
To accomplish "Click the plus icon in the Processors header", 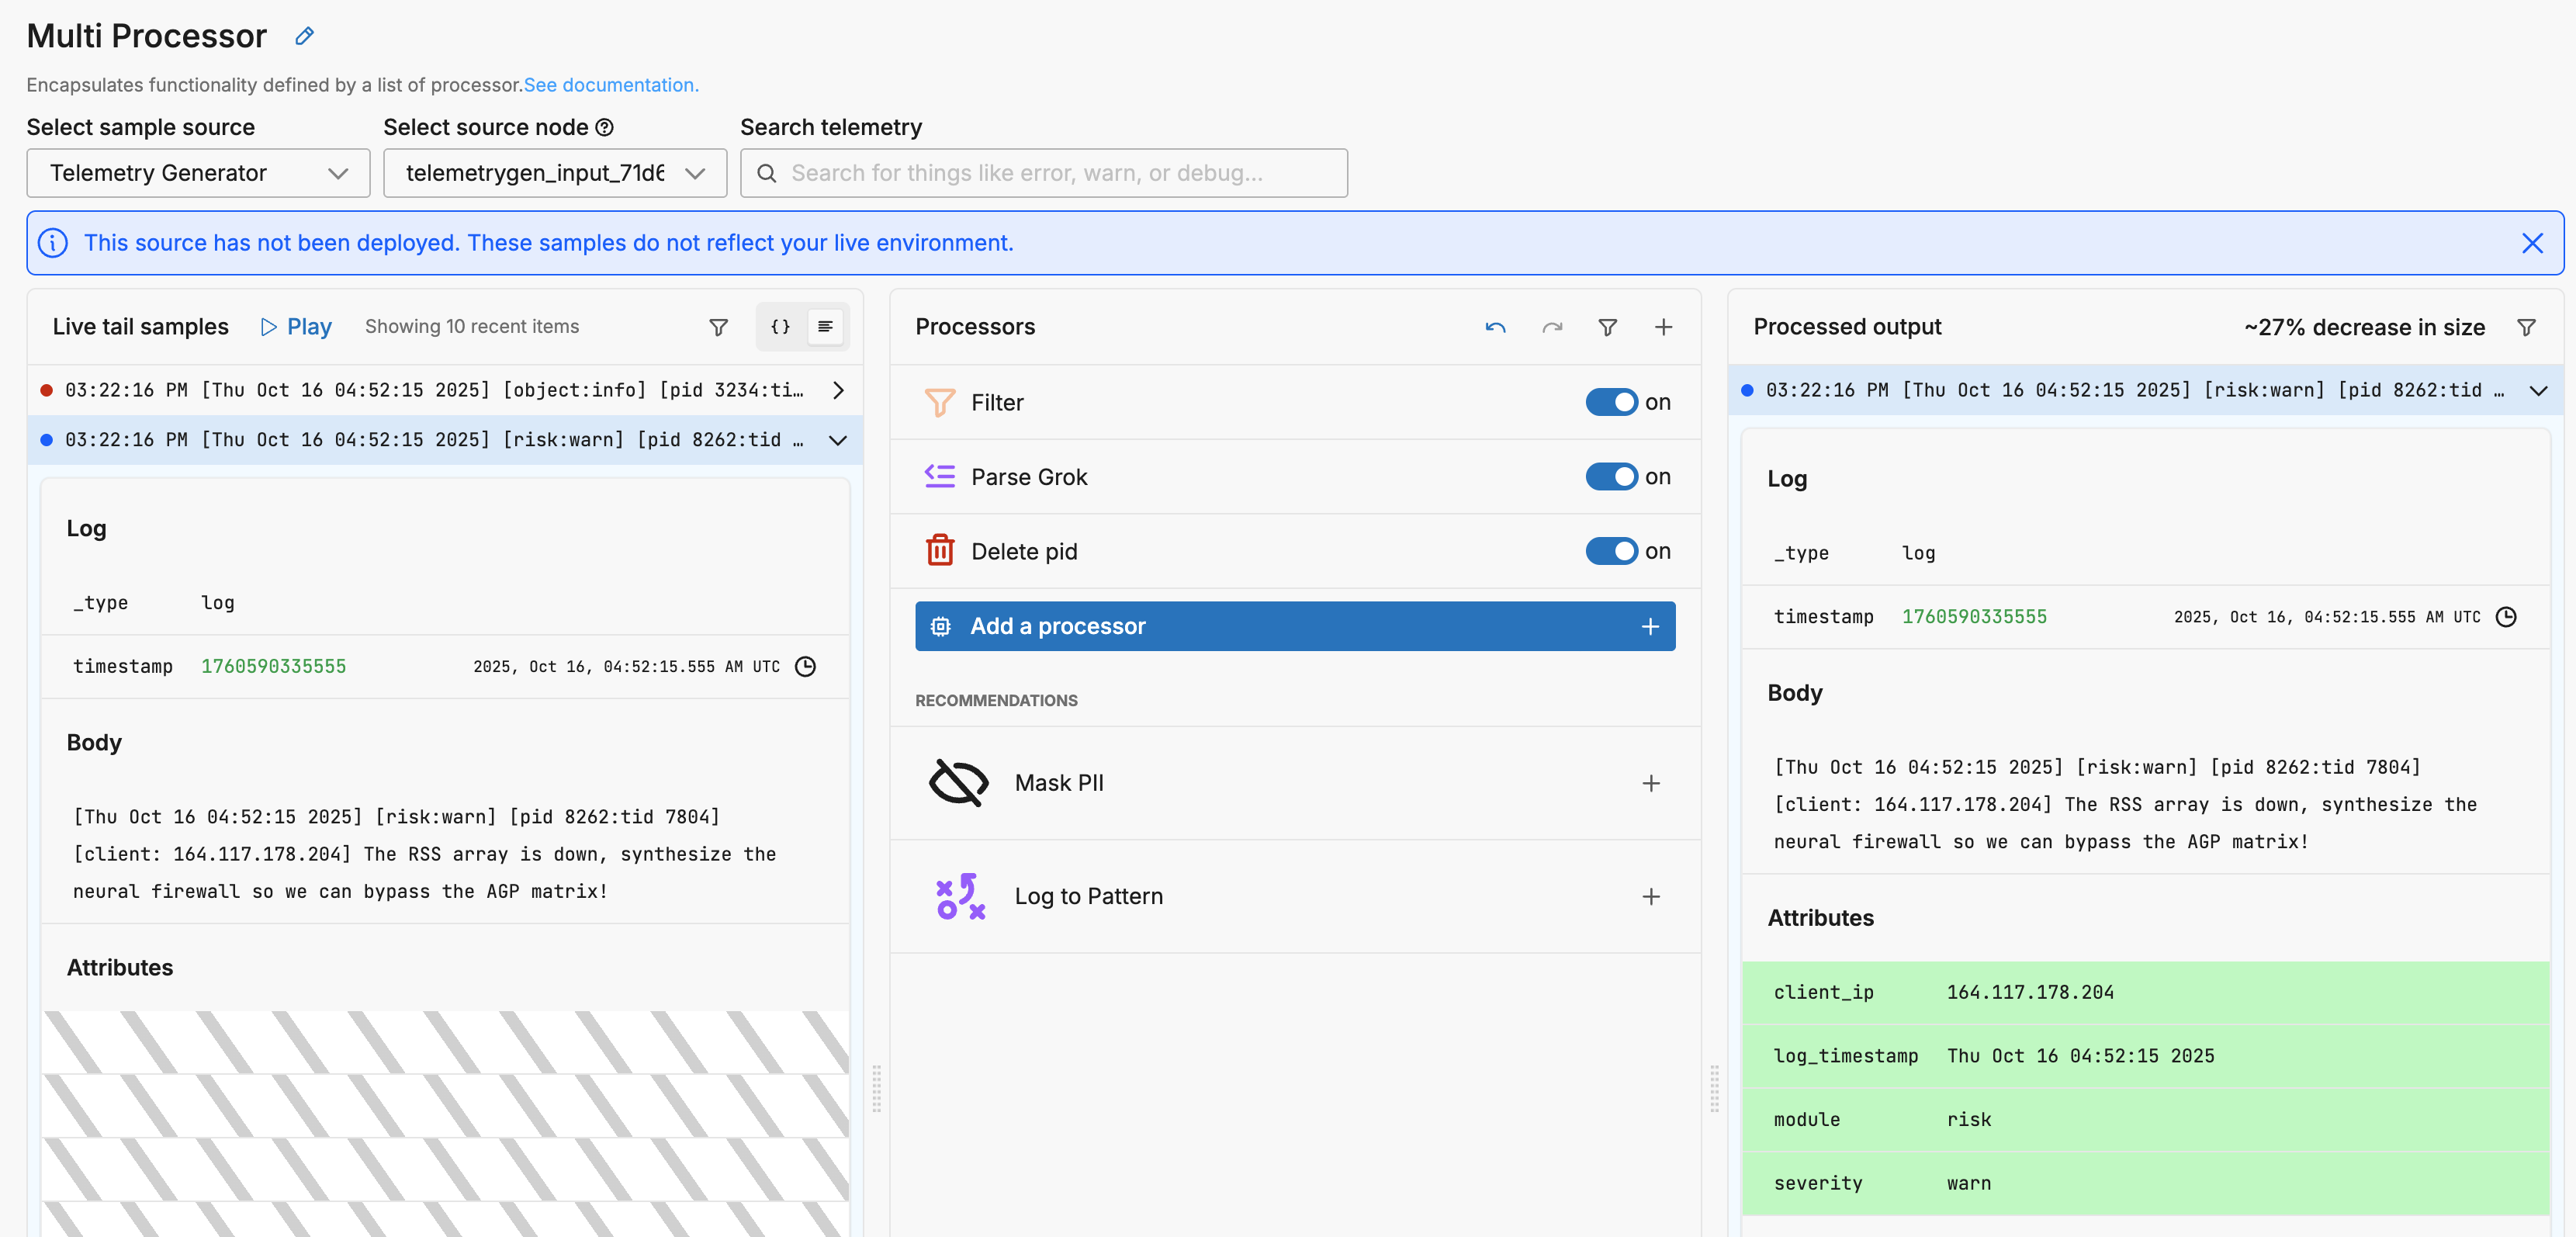I will 1663,327.
